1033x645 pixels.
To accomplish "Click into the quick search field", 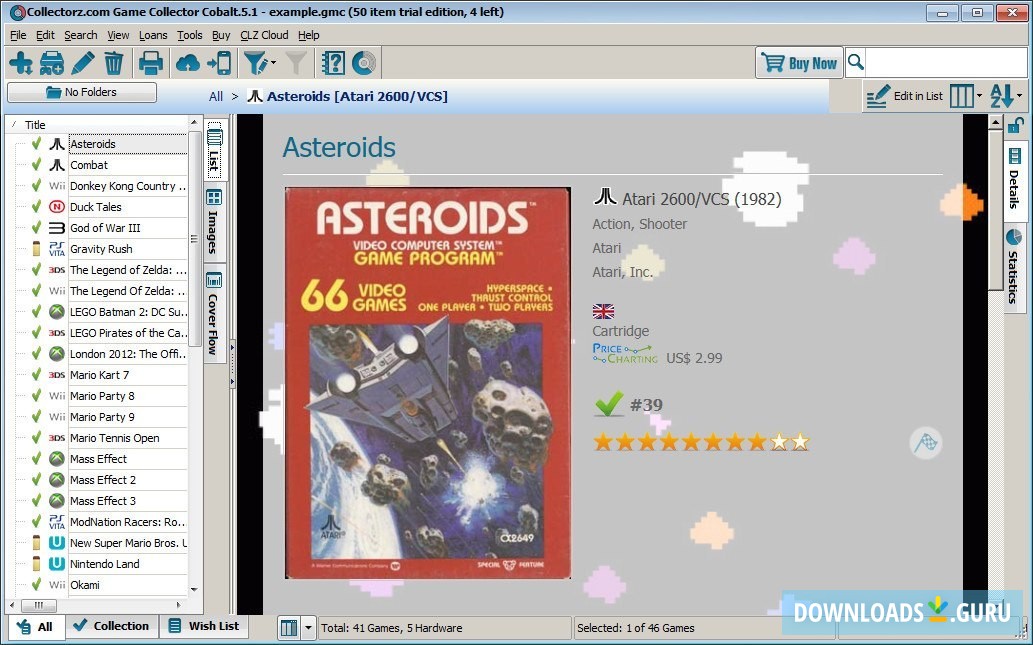I will (x=946, y=62).
